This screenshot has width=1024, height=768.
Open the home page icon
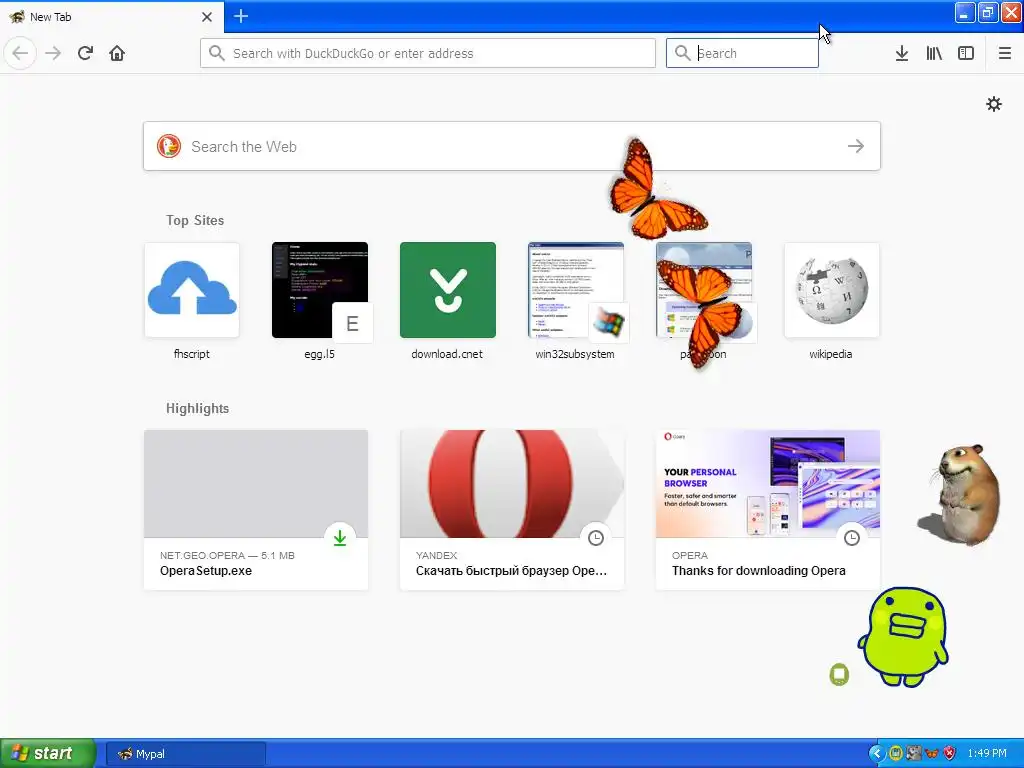[117, 53]
